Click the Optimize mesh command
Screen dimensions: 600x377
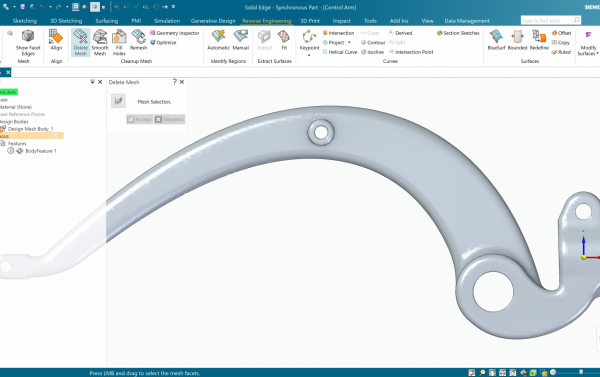click(x=163, y=42)
